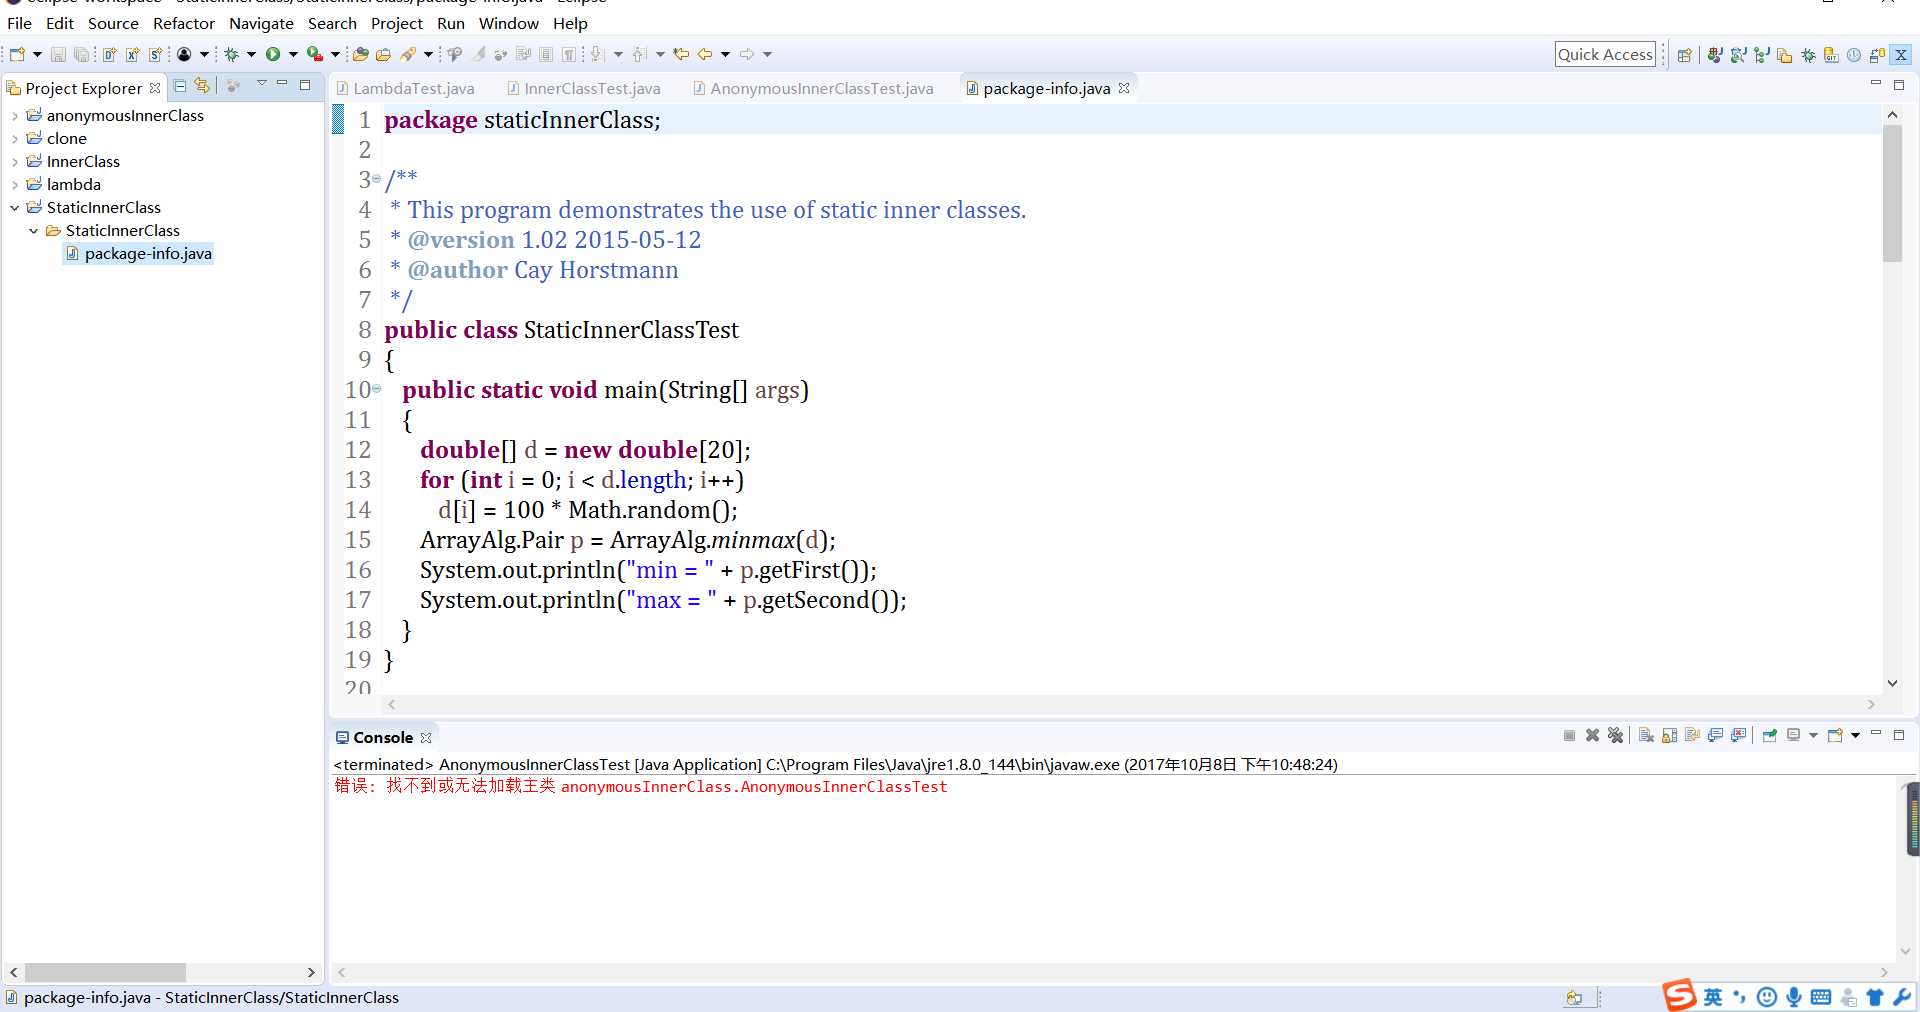Click Remove All Terminated Launches in Console
Screen dimensions: 1920x1012
(x=1615, y=735)
